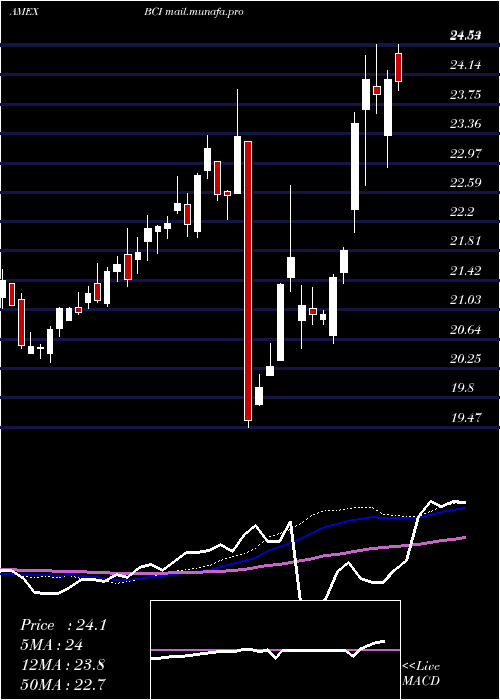
Task: Click the <<Live MACD label
Action: tap(421, 674)
